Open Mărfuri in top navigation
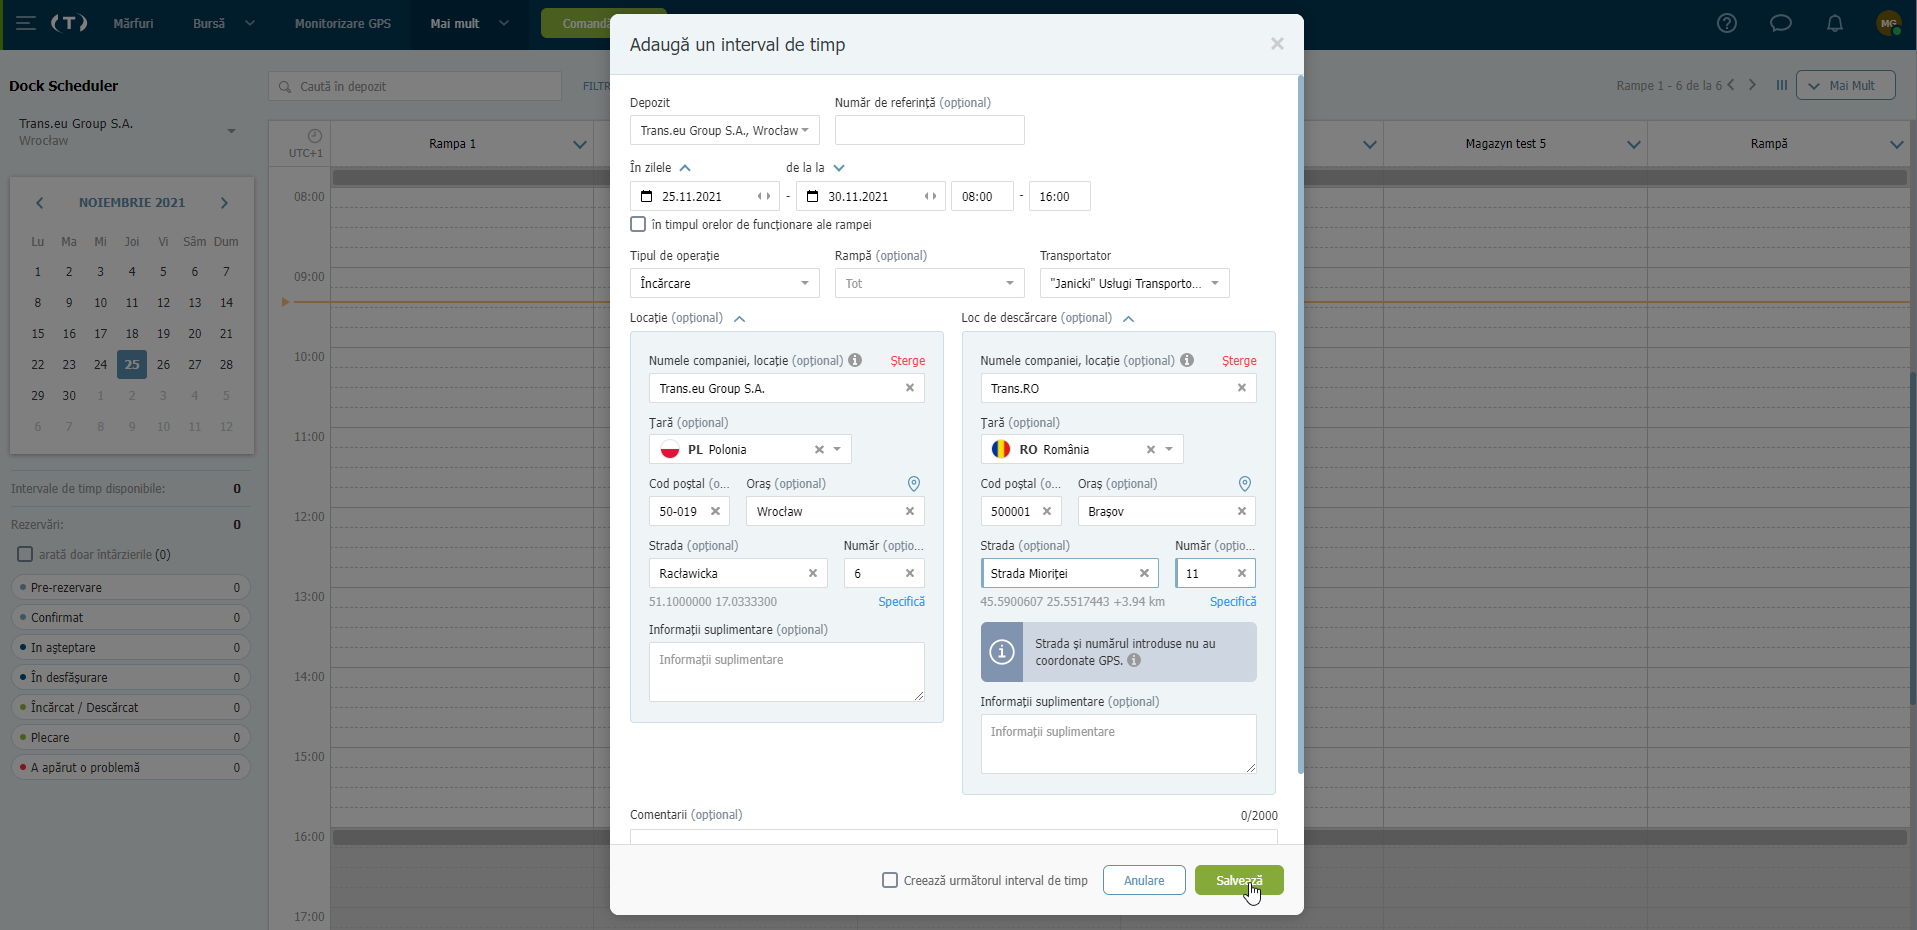Screen dimensions: 1917x930 coord(133,23)
